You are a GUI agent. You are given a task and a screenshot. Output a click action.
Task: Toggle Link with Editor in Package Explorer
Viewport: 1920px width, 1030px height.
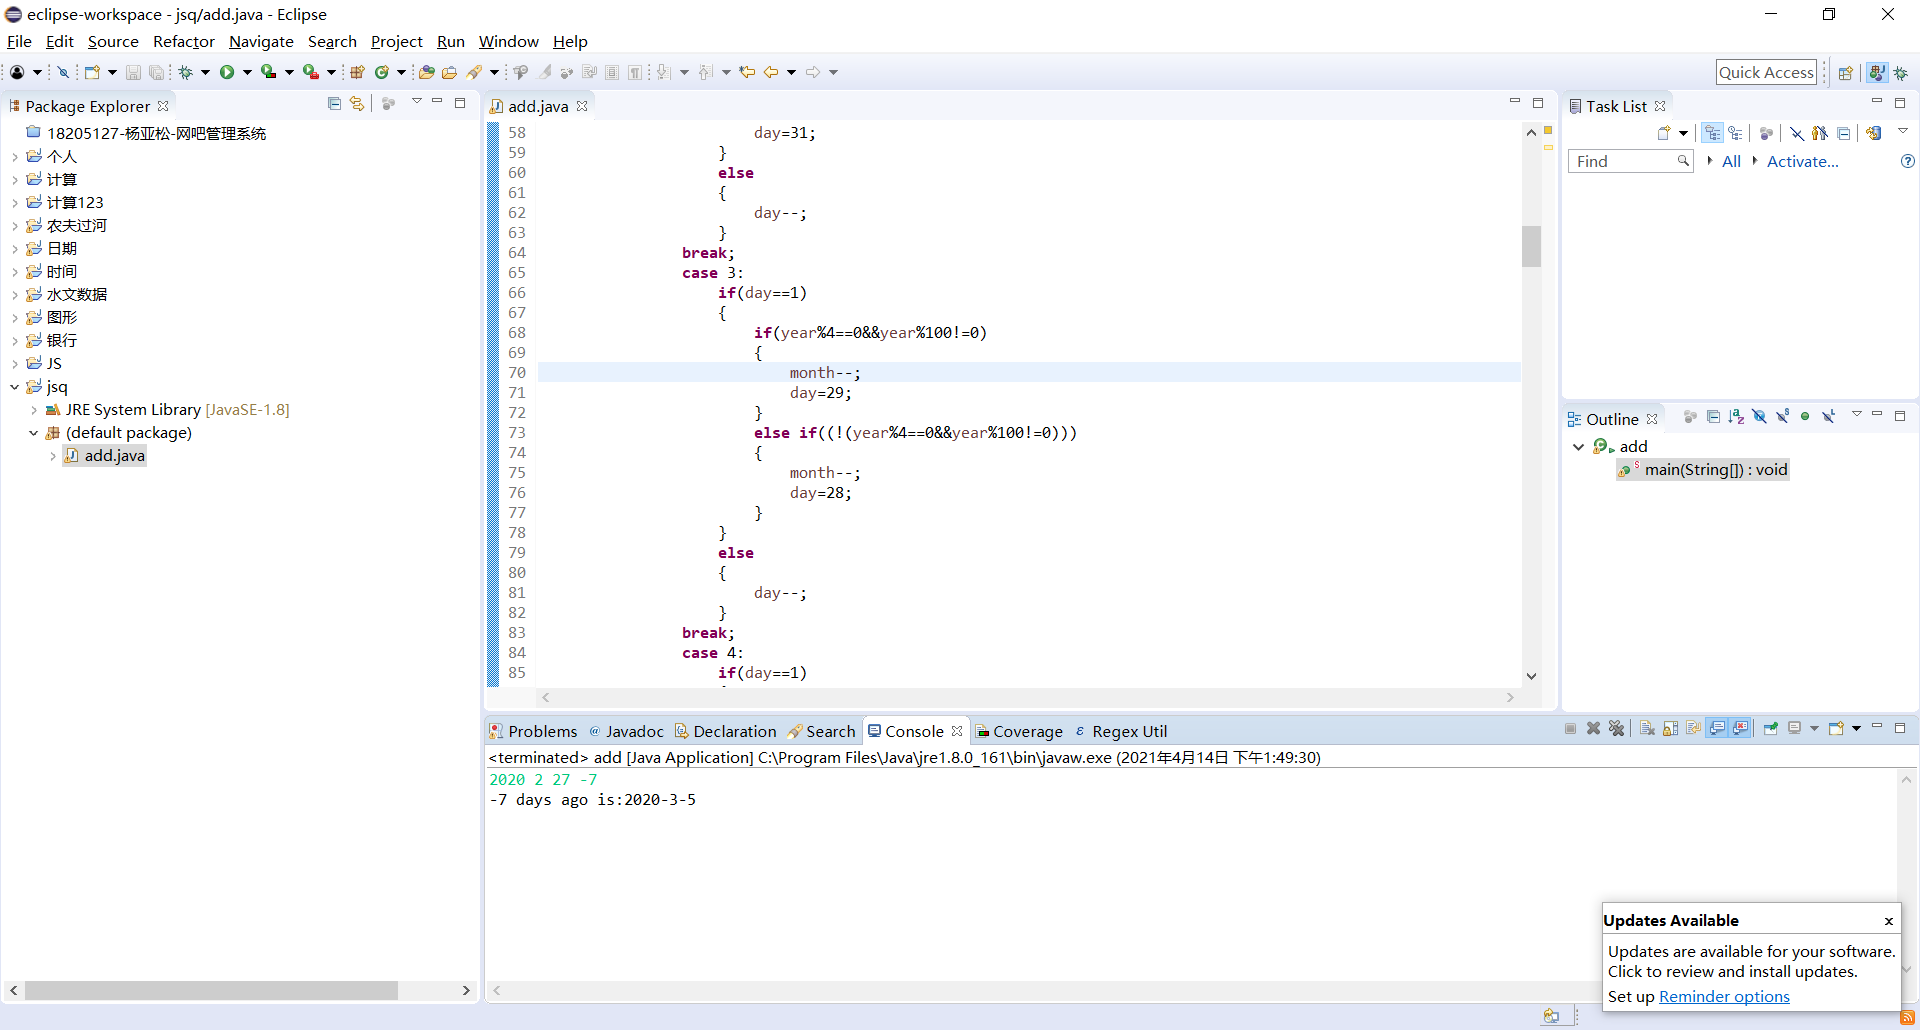[357, 104]
